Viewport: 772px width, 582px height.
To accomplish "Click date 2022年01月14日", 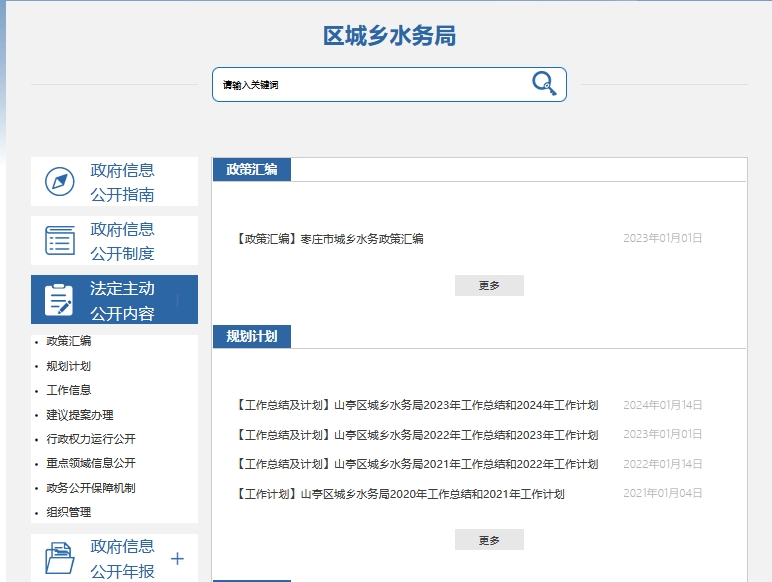I will click(662, 464).
